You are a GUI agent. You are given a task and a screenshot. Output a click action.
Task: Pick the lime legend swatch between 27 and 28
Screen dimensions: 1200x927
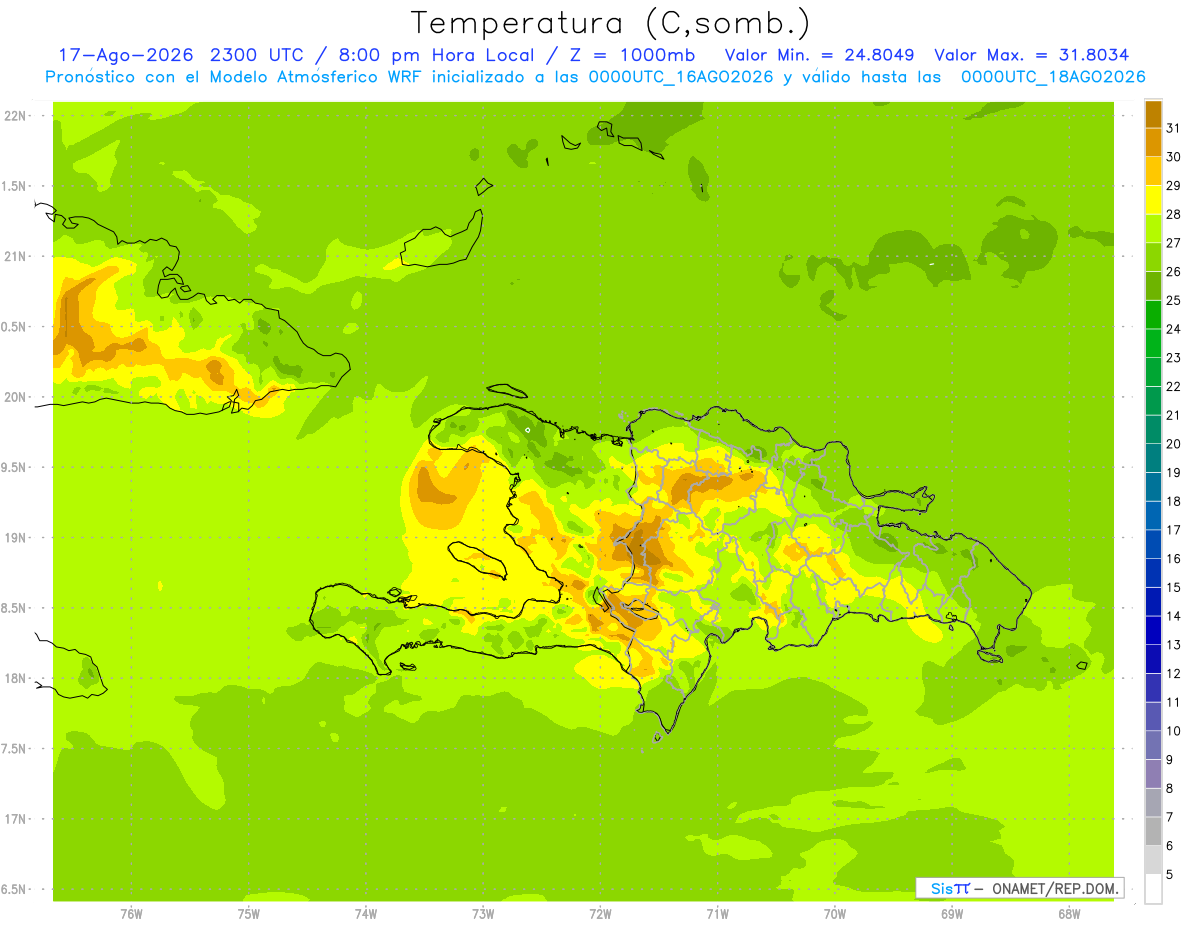1154,229
